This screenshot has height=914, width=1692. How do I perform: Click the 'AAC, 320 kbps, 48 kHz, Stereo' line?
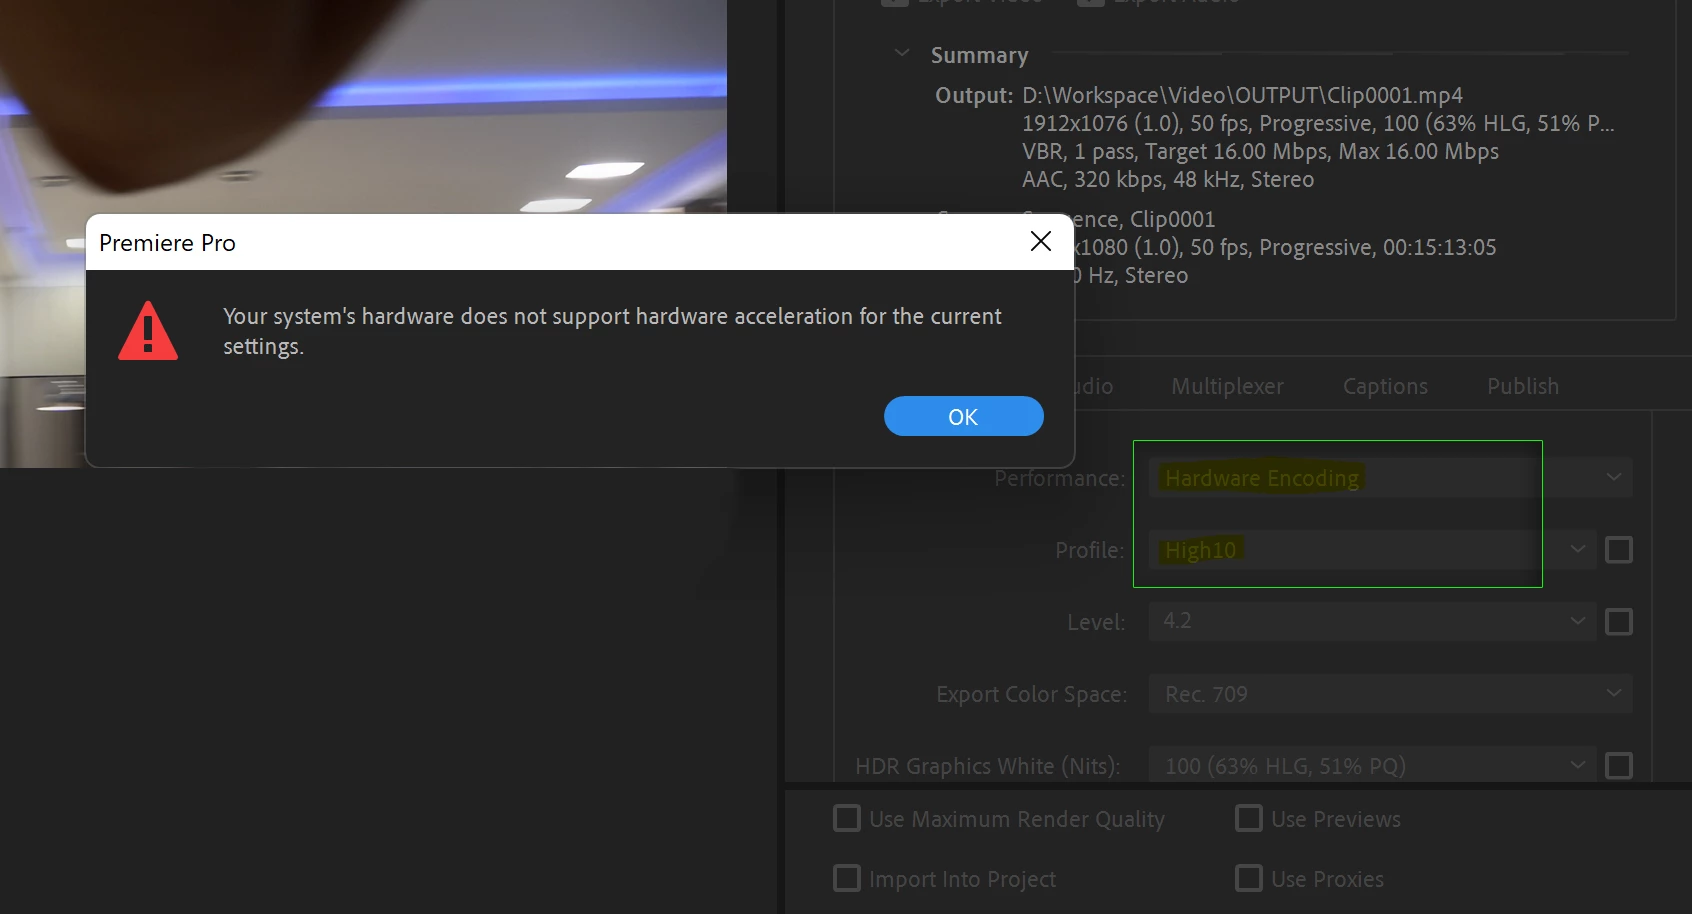point(1168,179)
